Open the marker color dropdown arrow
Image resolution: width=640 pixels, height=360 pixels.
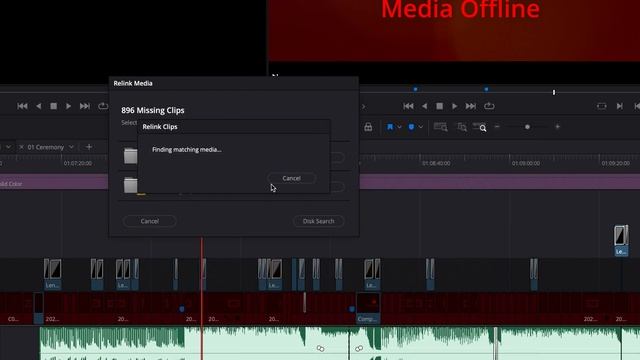pos(421,127)
